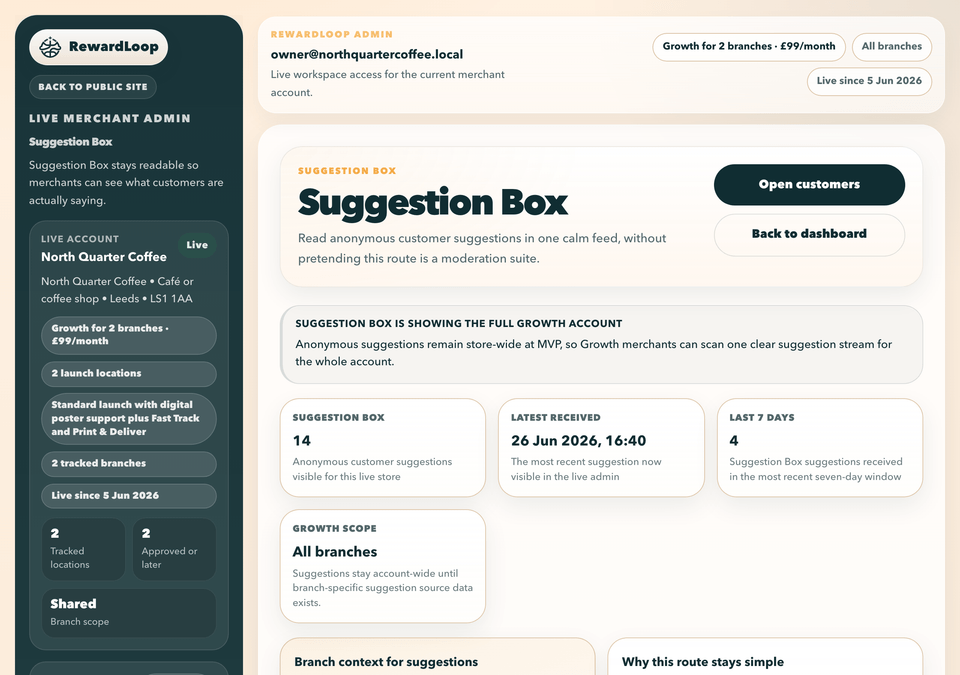Open customers from Suggestion Box header
Image resolution: width=960 pixels, height=675 pixels.
[x=809, y=184]
